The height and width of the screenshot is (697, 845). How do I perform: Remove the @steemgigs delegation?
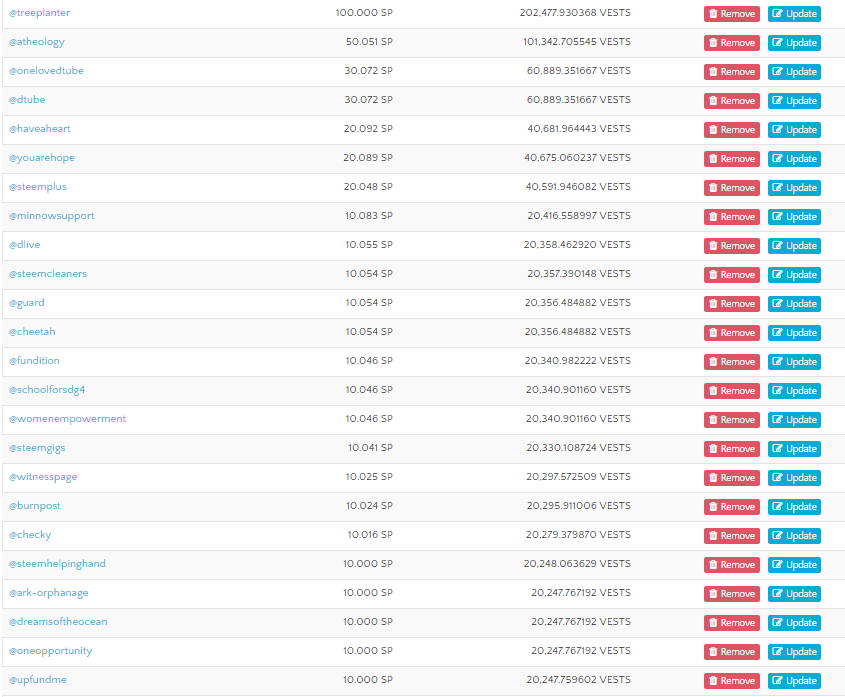point(732,449)
